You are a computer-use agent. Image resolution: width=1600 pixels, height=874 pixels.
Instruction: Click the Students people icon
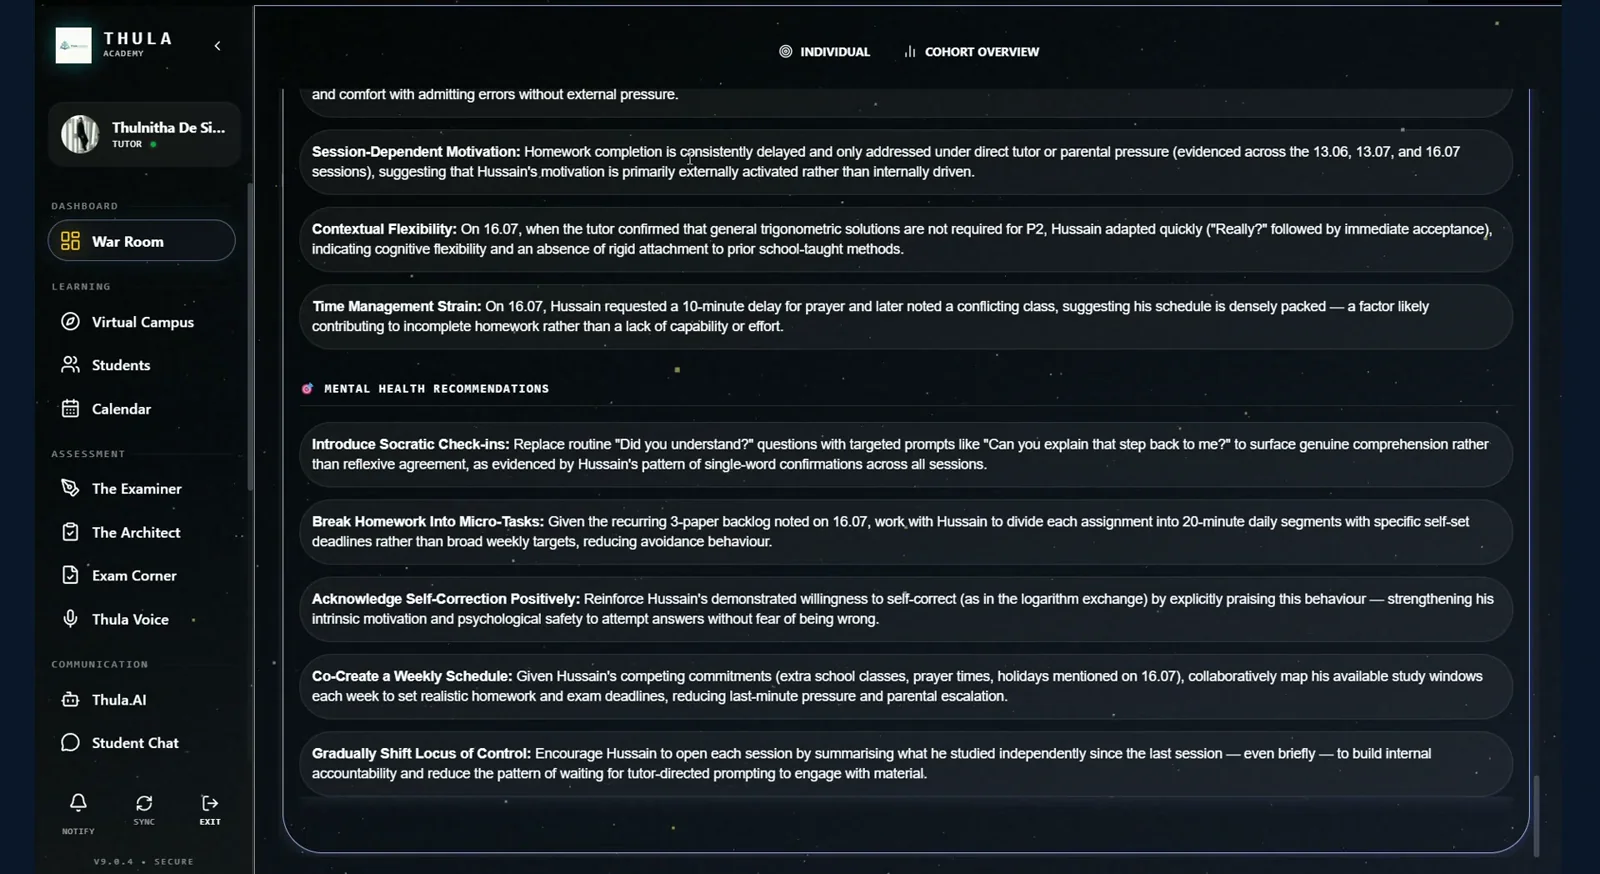pos(70,365)
